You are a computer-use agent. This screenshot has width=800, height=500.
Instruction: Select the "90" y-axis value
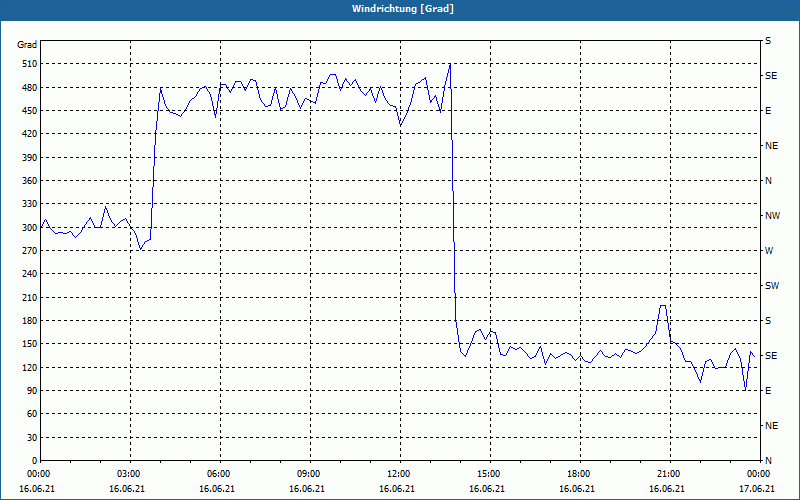pos(32,391)
